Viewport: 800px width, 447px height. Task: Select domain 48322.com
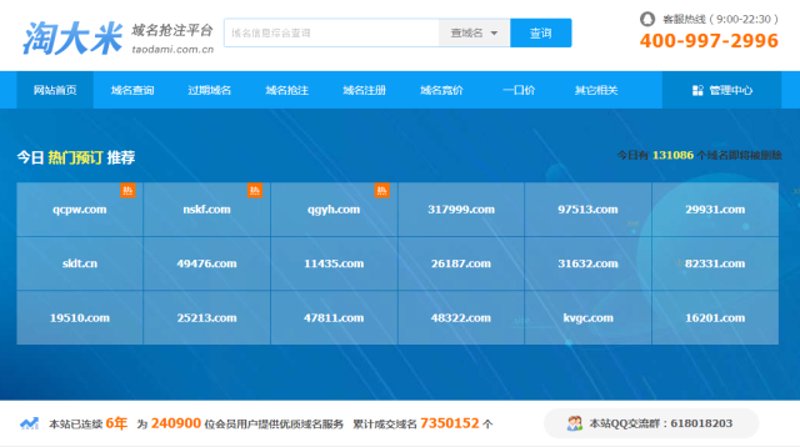[461, 317]
